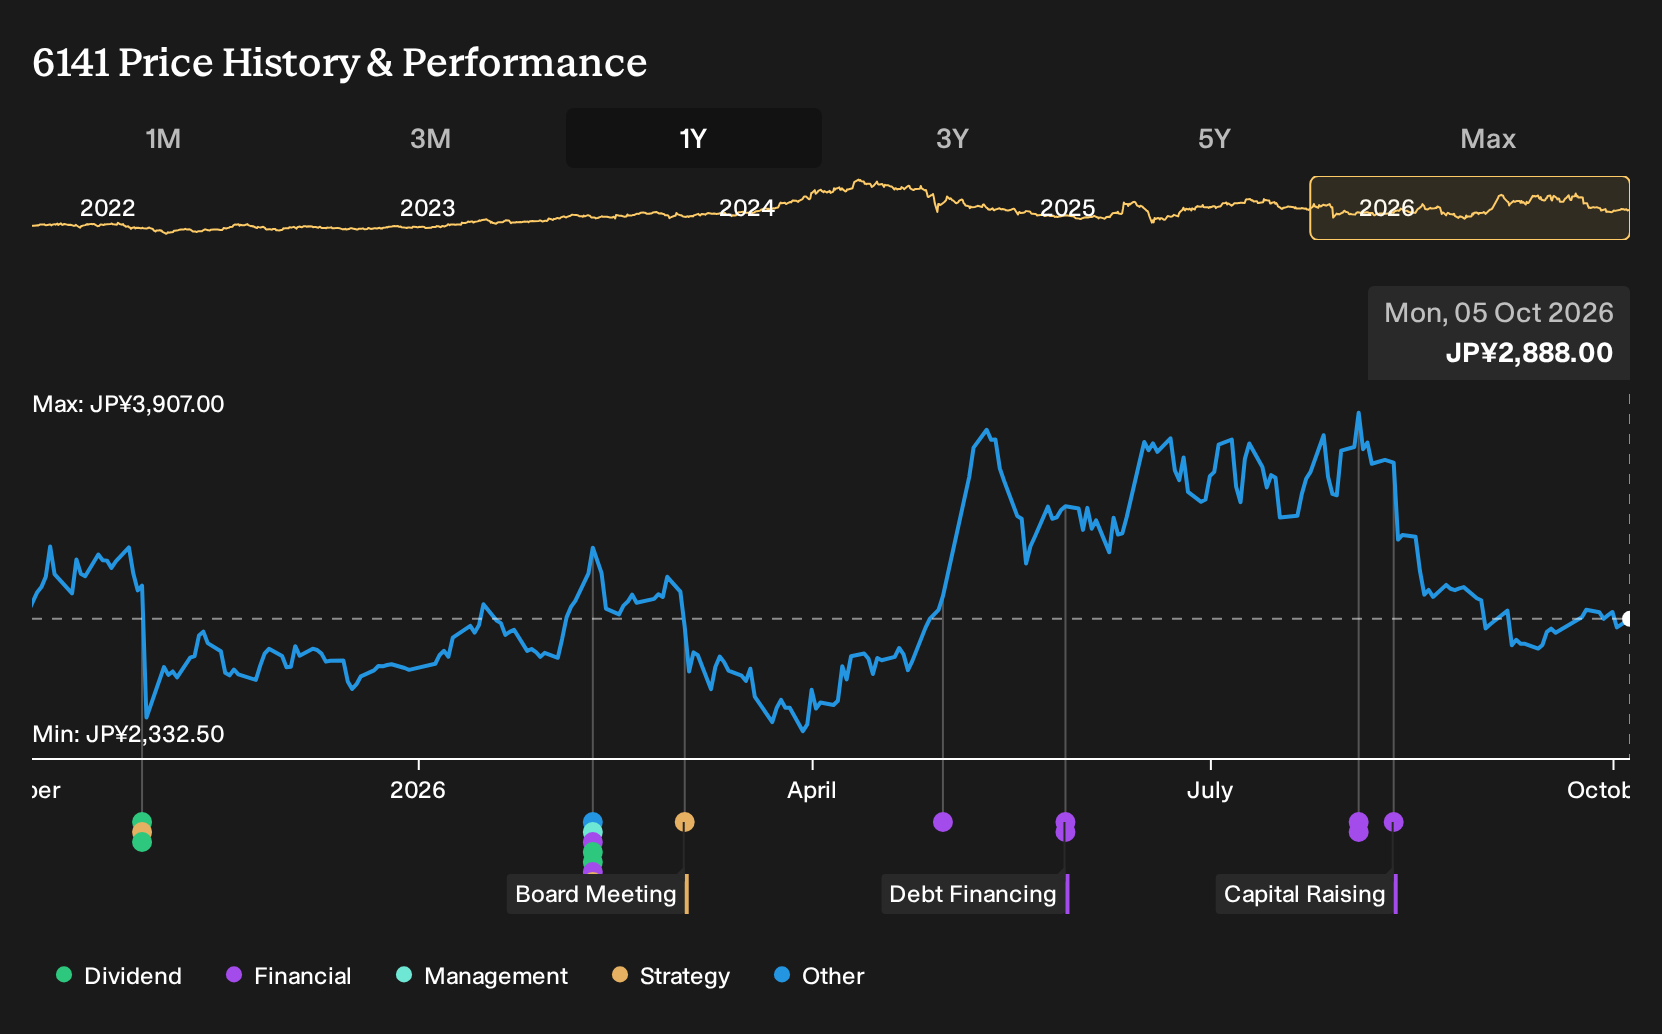Click the purple event dot above Capital Raising
The width and height of the screenshot is (1662, 1034).
click(x=1393, y=822)
